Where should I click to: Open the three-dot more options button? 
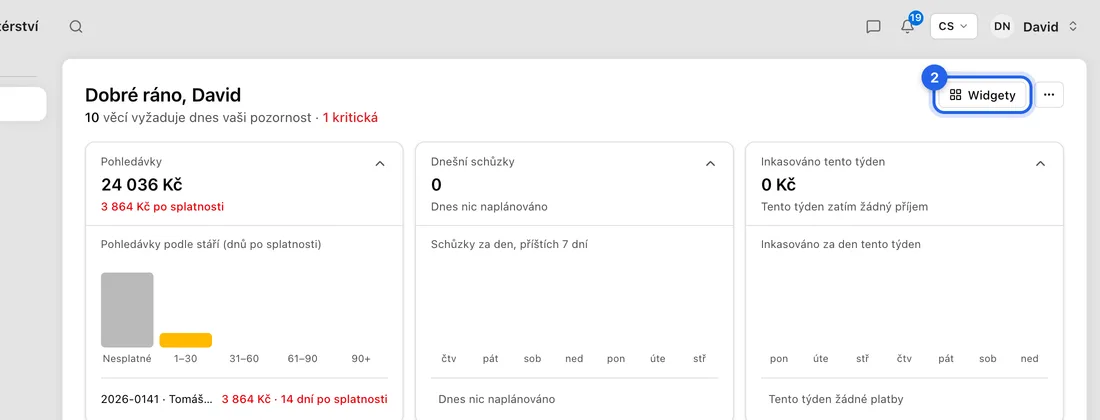1049,95
